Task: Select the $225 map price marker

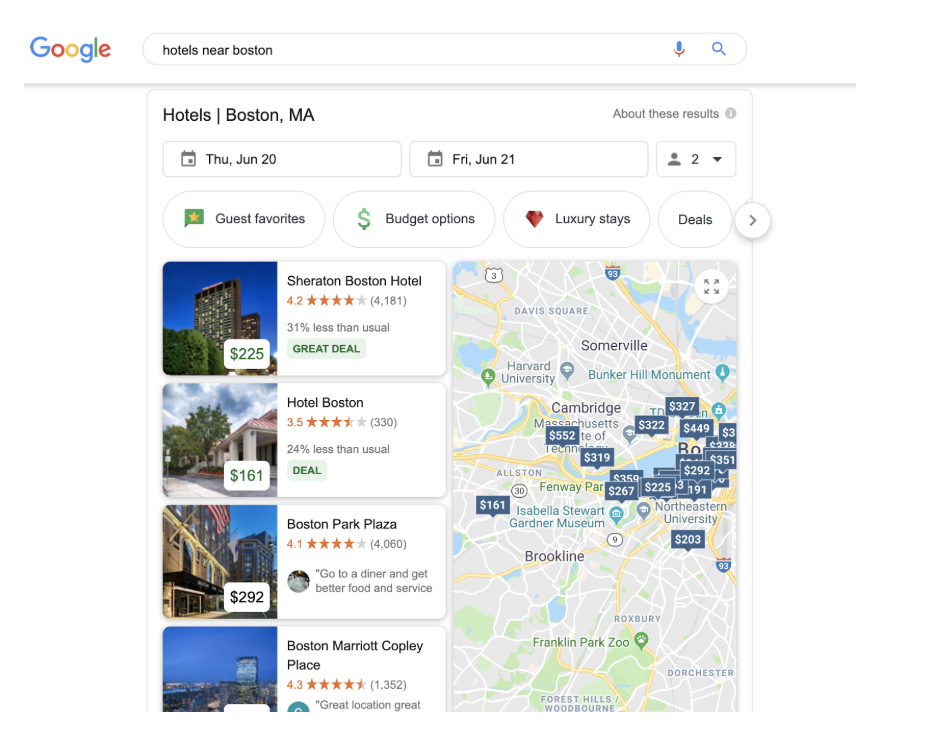Action: (658, 488)
